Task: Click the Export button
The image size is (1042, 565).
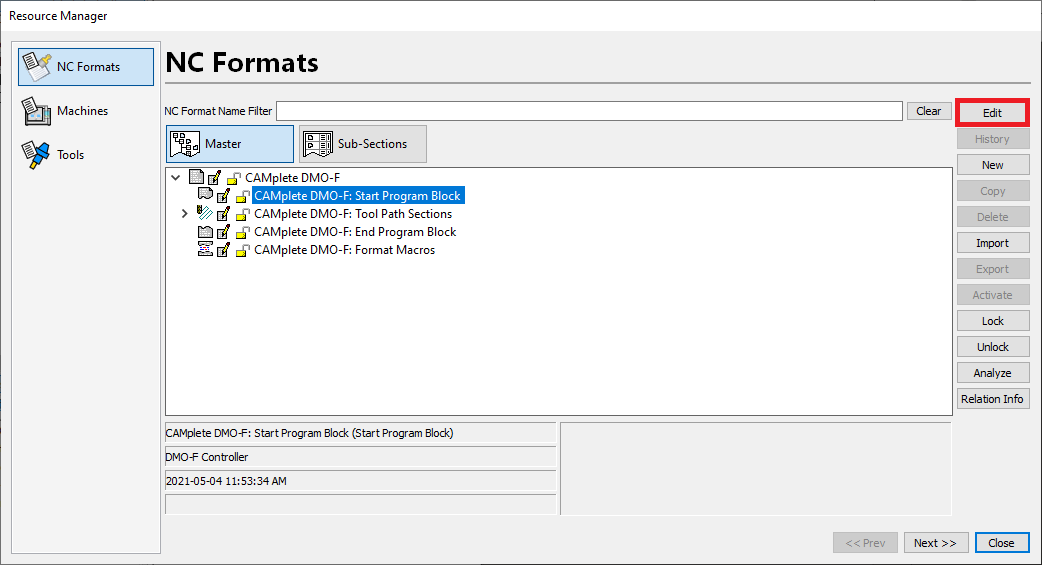Action: pos(993,269)
